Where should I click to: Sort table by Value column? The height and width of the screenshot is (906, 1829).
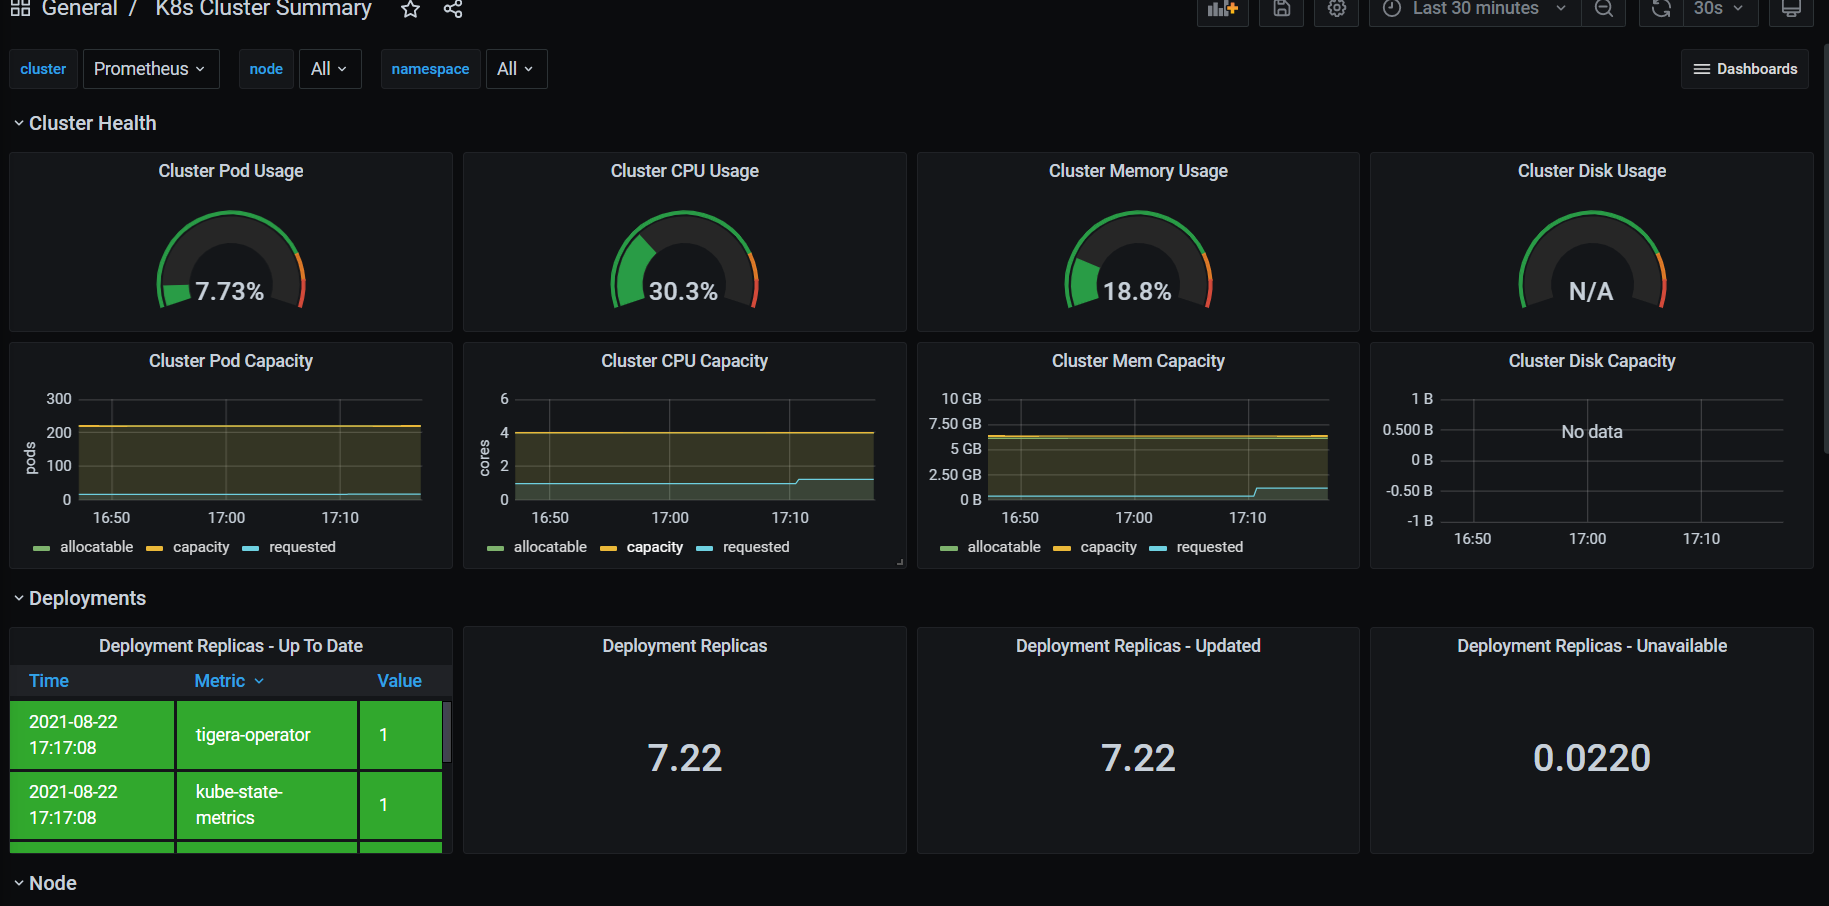coord(399,681)
